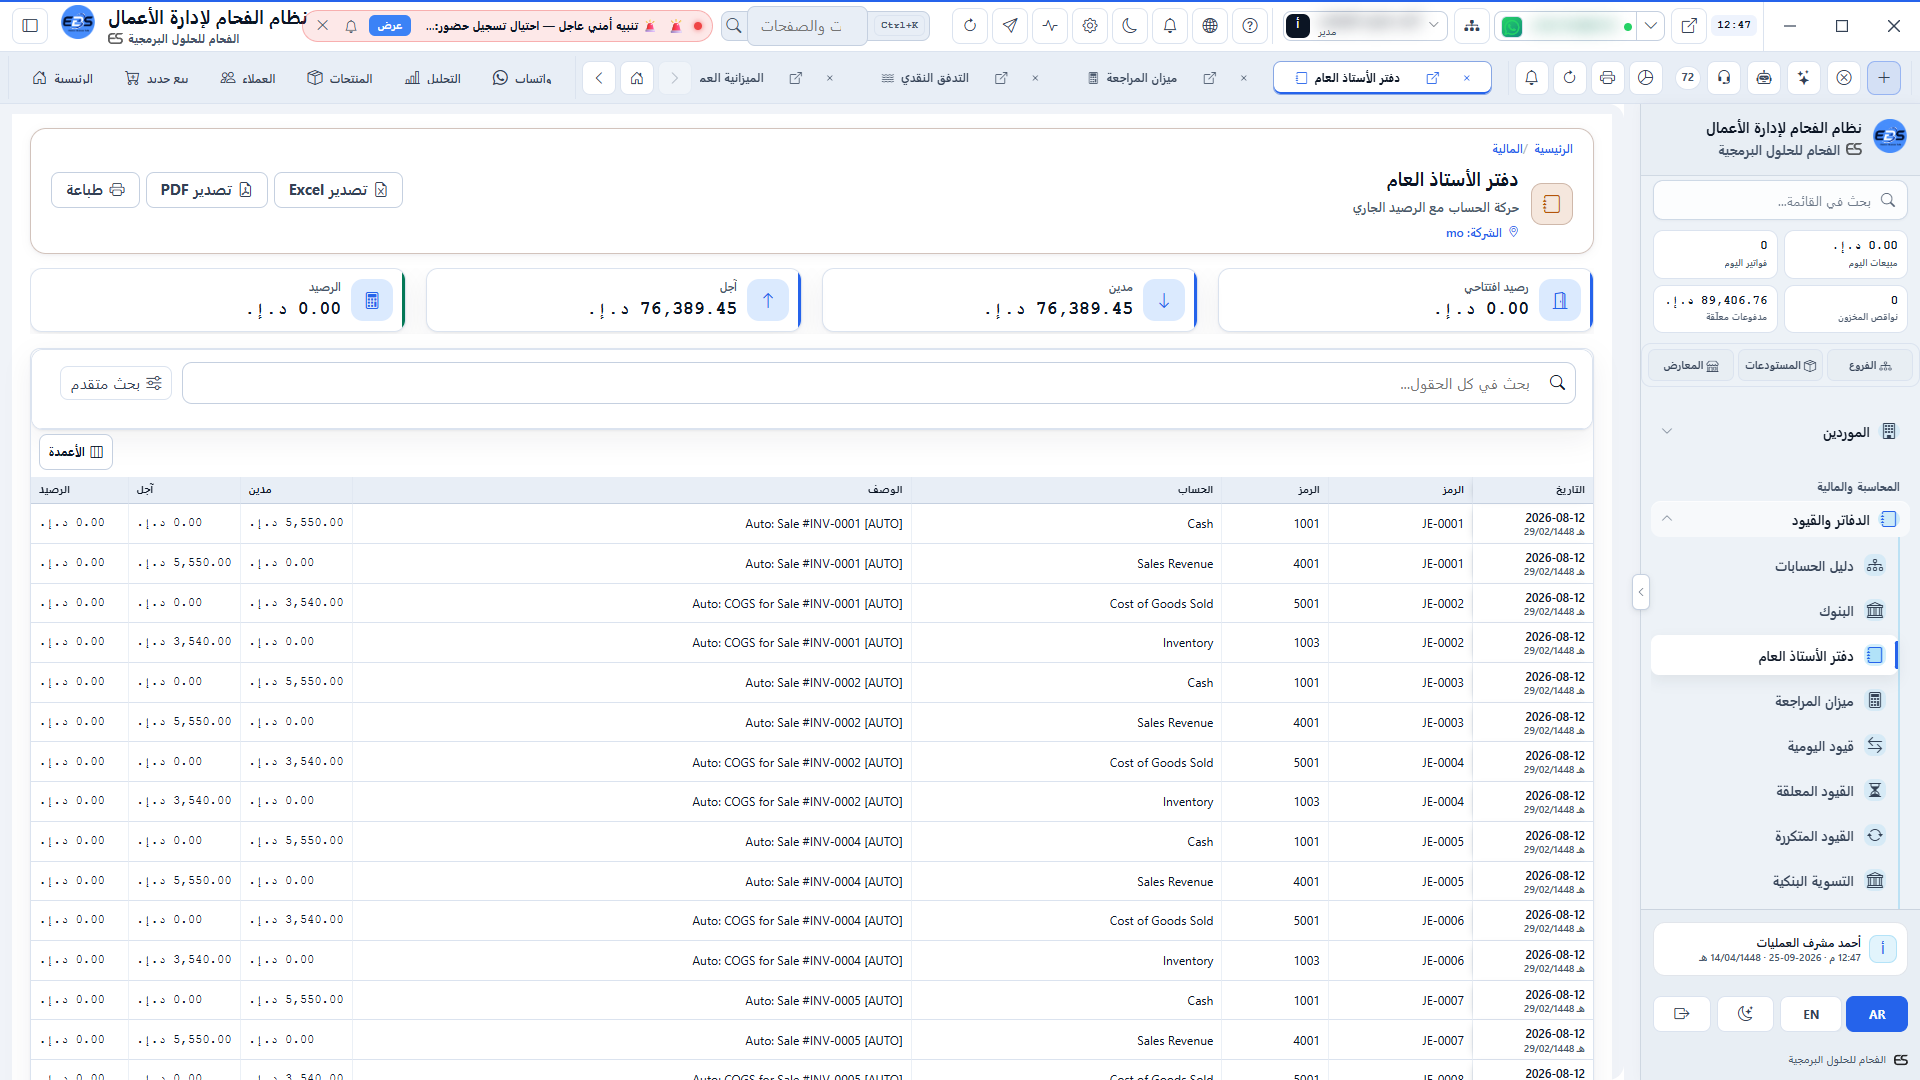Viewport: 1920px width, 1080px height.
Task: Close the الميزانية tab
Action: pyautogui.click(x=830, y=78)
